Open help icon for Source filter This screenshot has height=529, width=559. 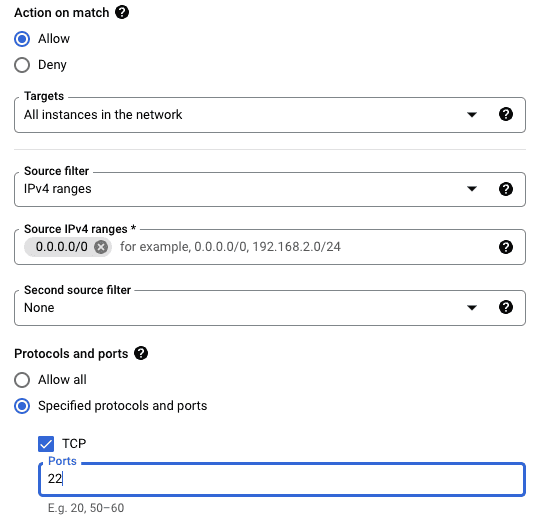pyautogui.click(x=506, y=189)
